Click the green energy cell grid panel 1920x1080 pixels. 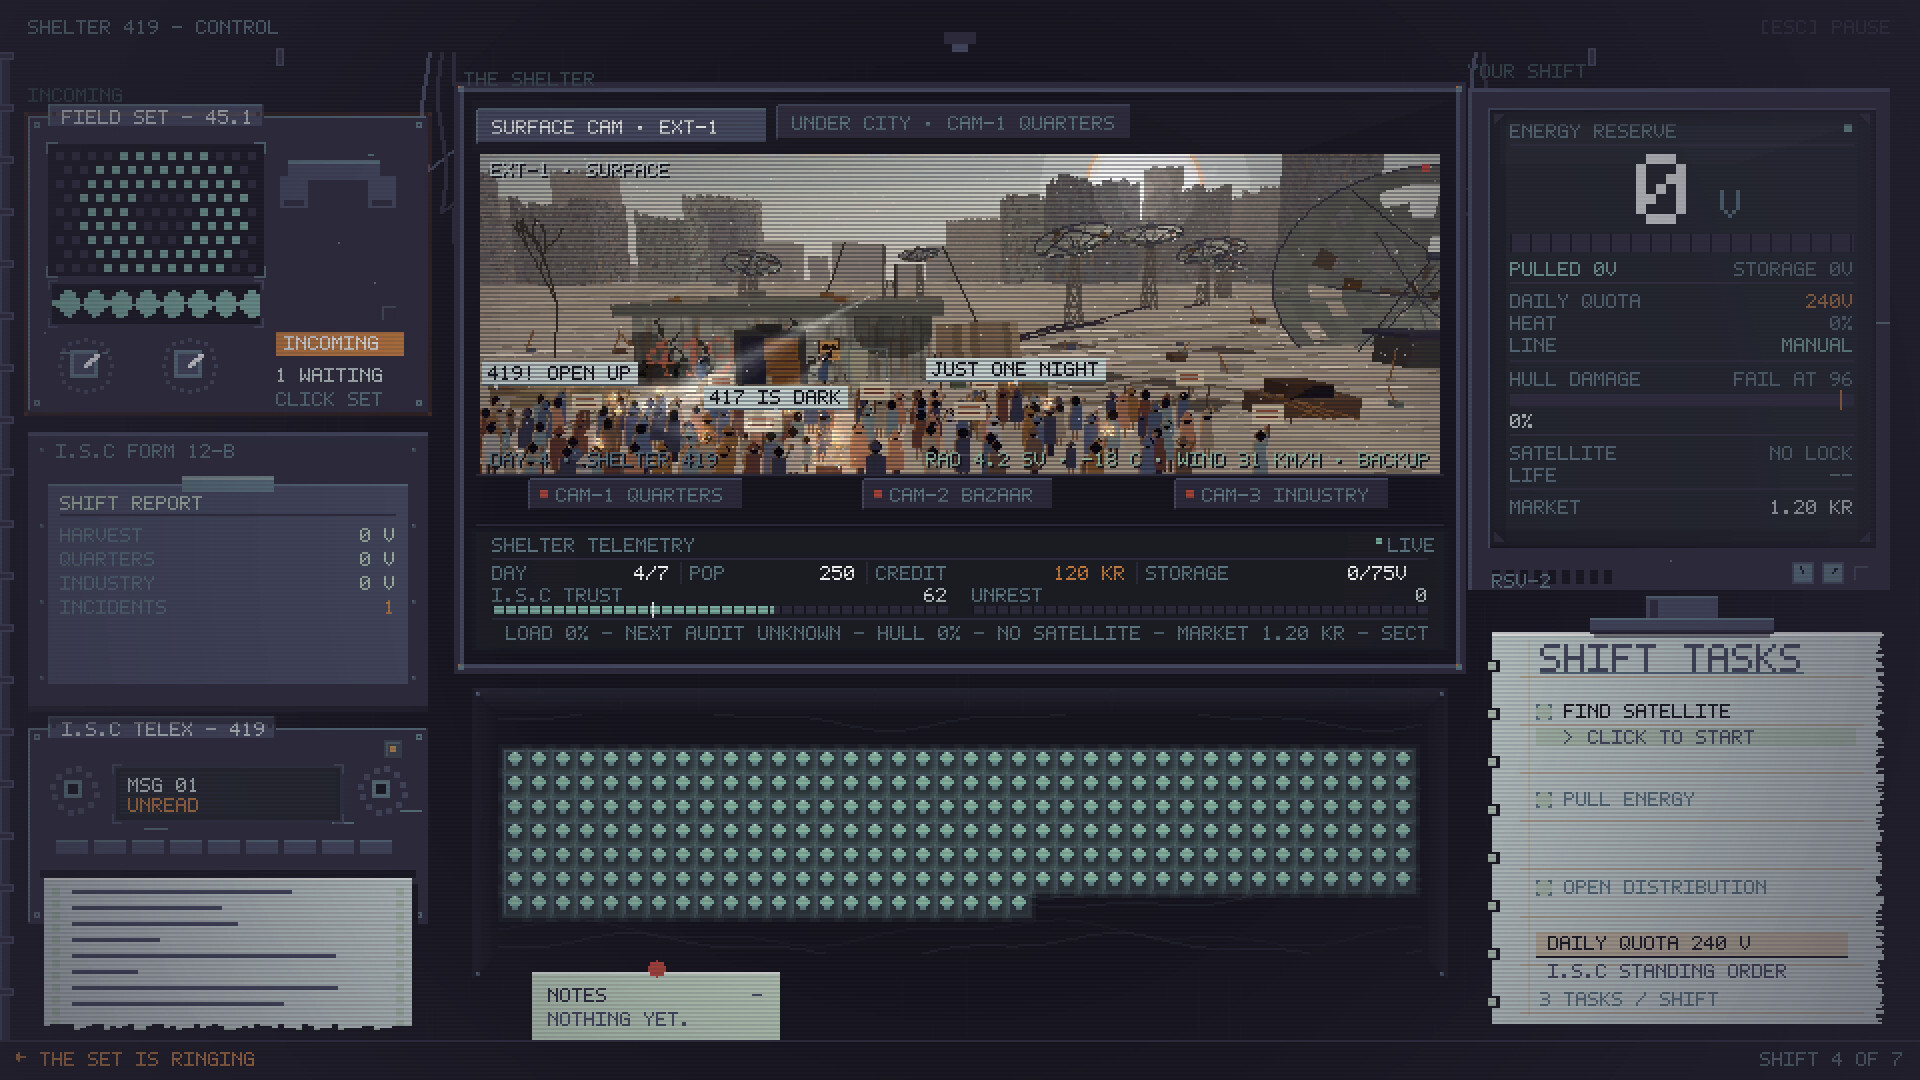(x=960, y=832)
